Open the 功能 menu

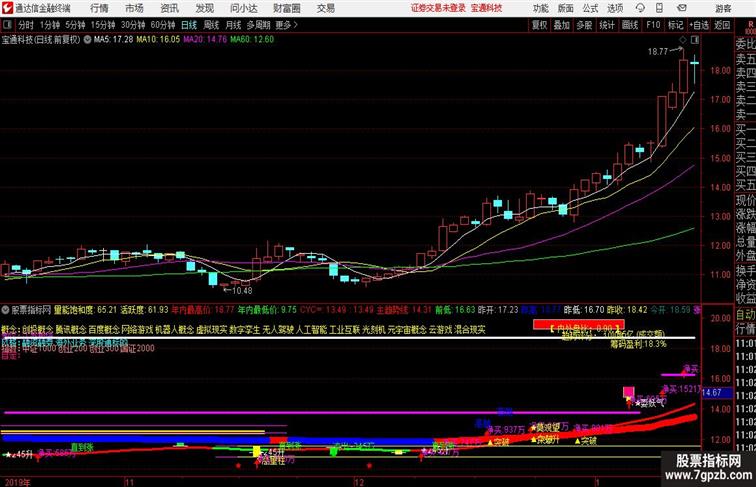click(540, 8)
